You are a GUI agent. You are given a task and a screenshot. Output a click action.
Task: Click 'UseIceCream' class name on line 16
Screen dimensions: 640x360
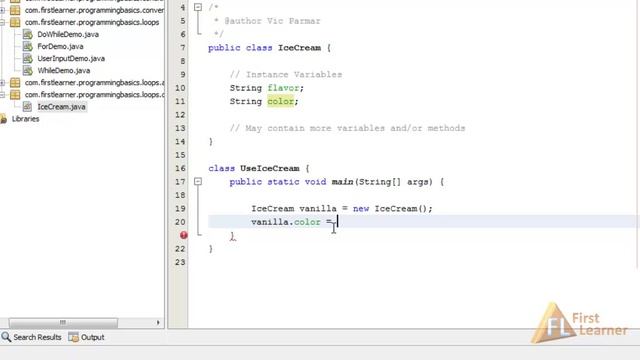coord(270,168)
